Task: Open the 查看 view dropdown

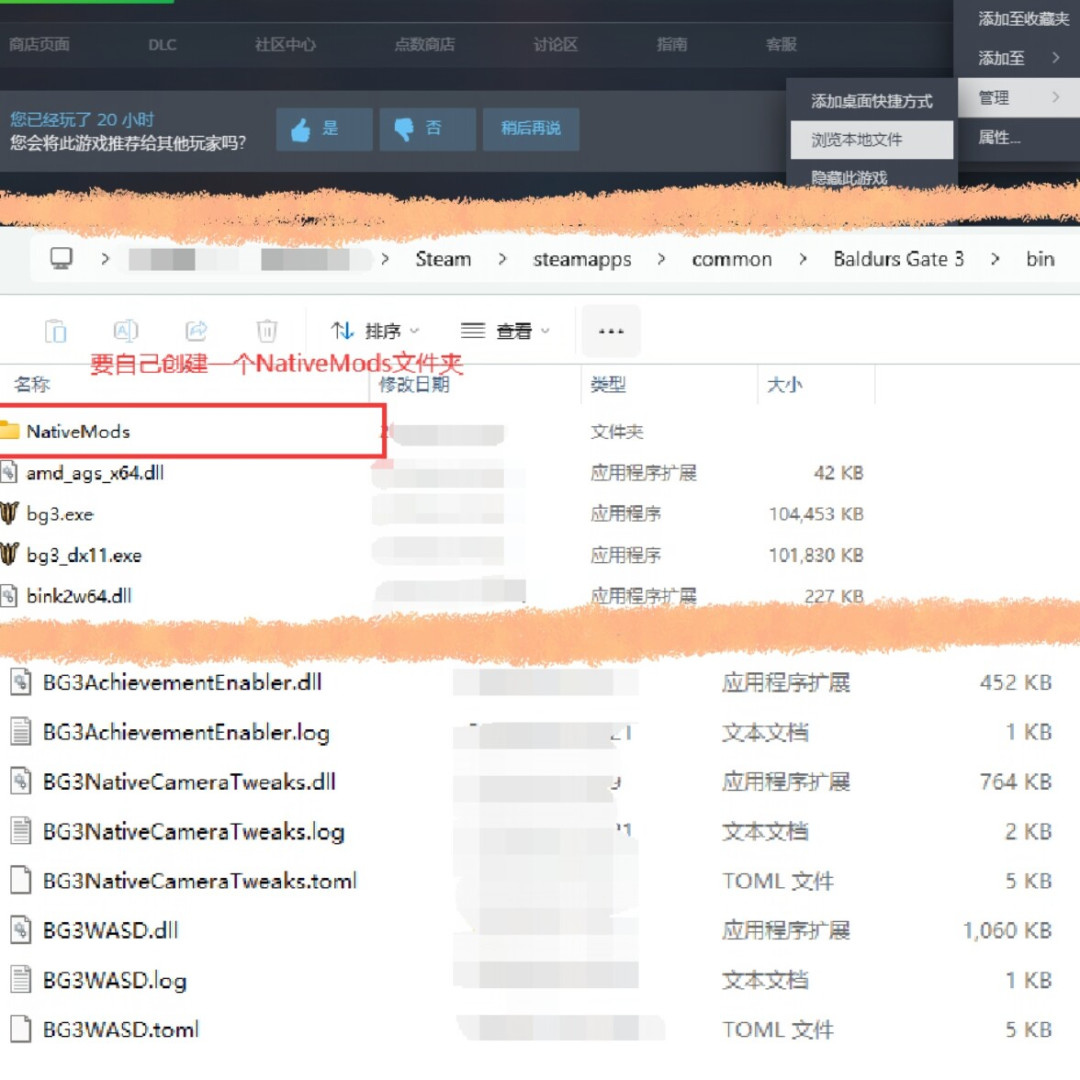Action: (x=505, y=331)
